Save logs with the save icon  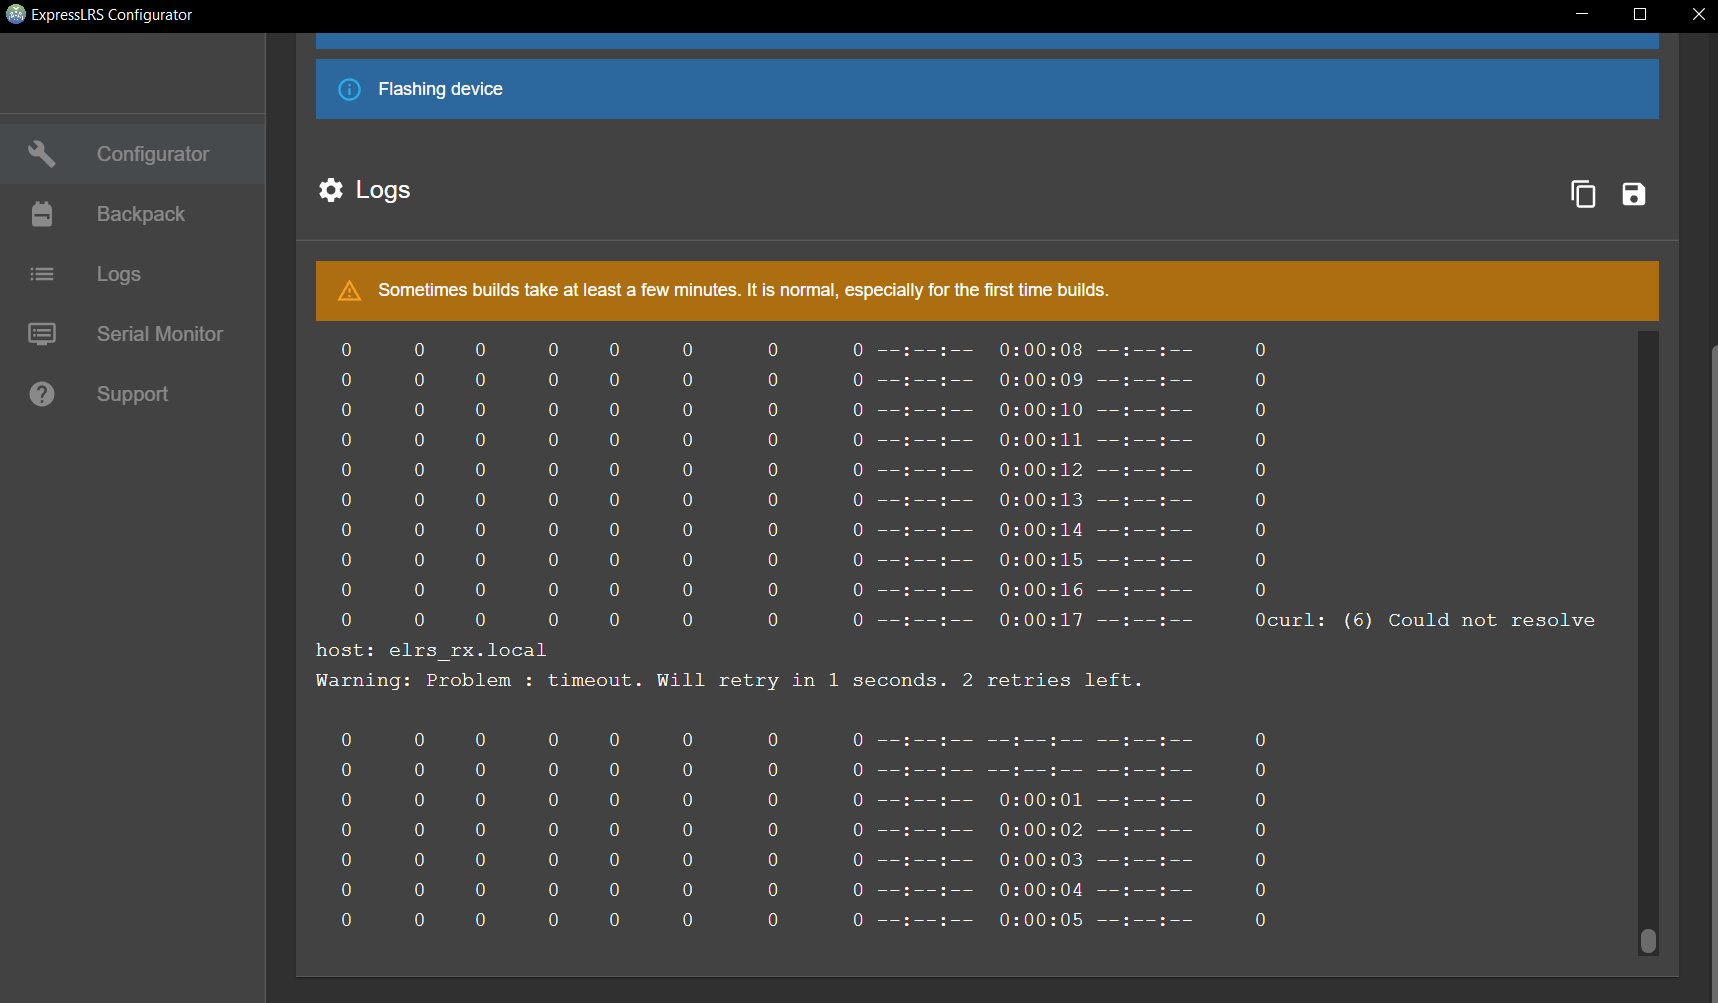click(1634, 194)
